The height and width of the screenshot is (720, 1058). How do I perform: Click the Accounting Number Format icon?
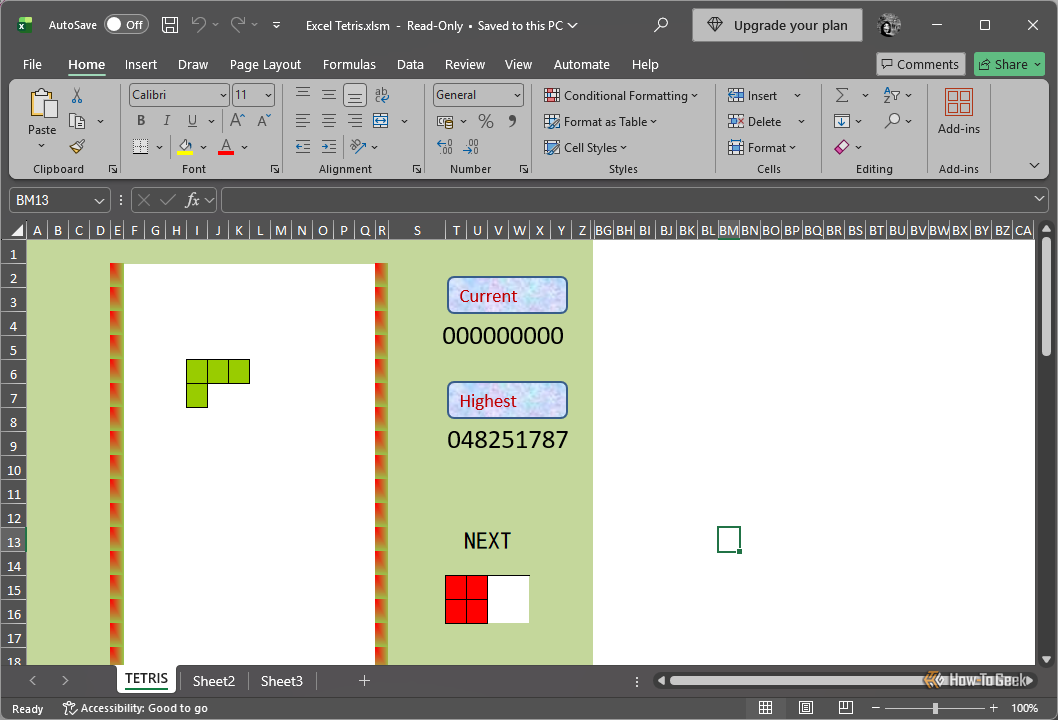(x=445, y=121)
